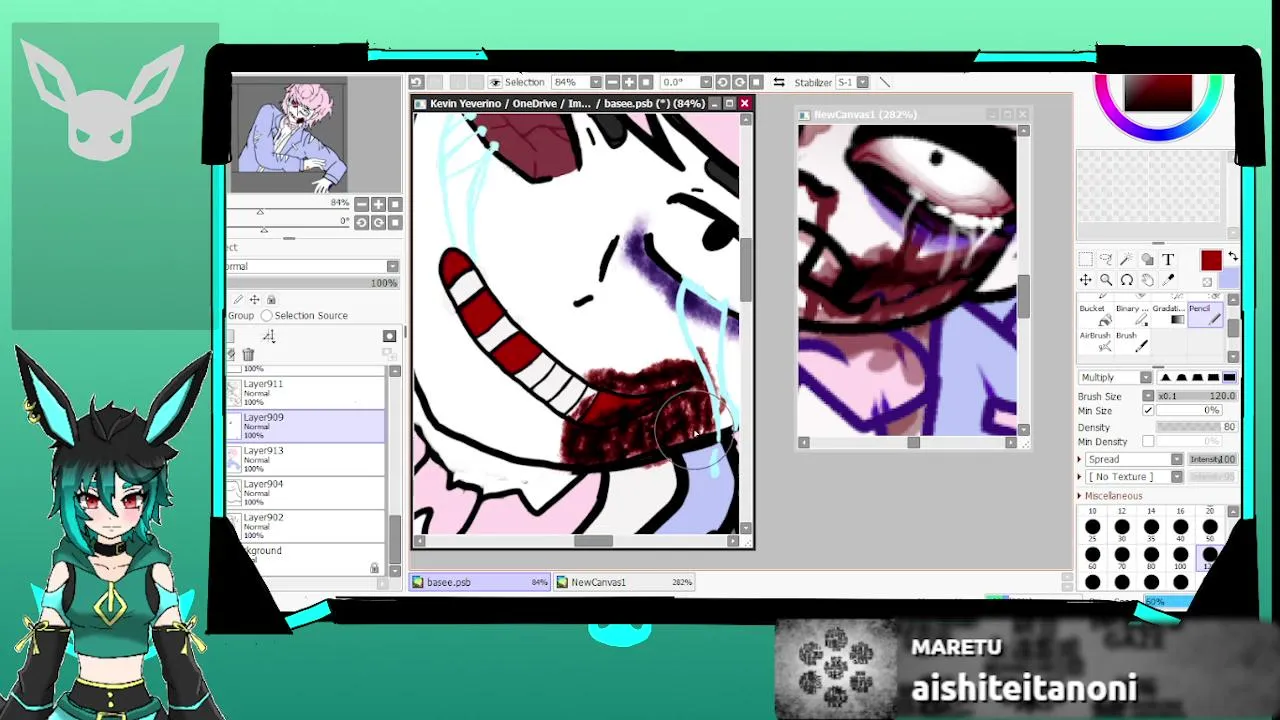The height and width of the screenshot is (720, 1280).
Task: Toggle selection visibility eye icon
Action: 495,82
